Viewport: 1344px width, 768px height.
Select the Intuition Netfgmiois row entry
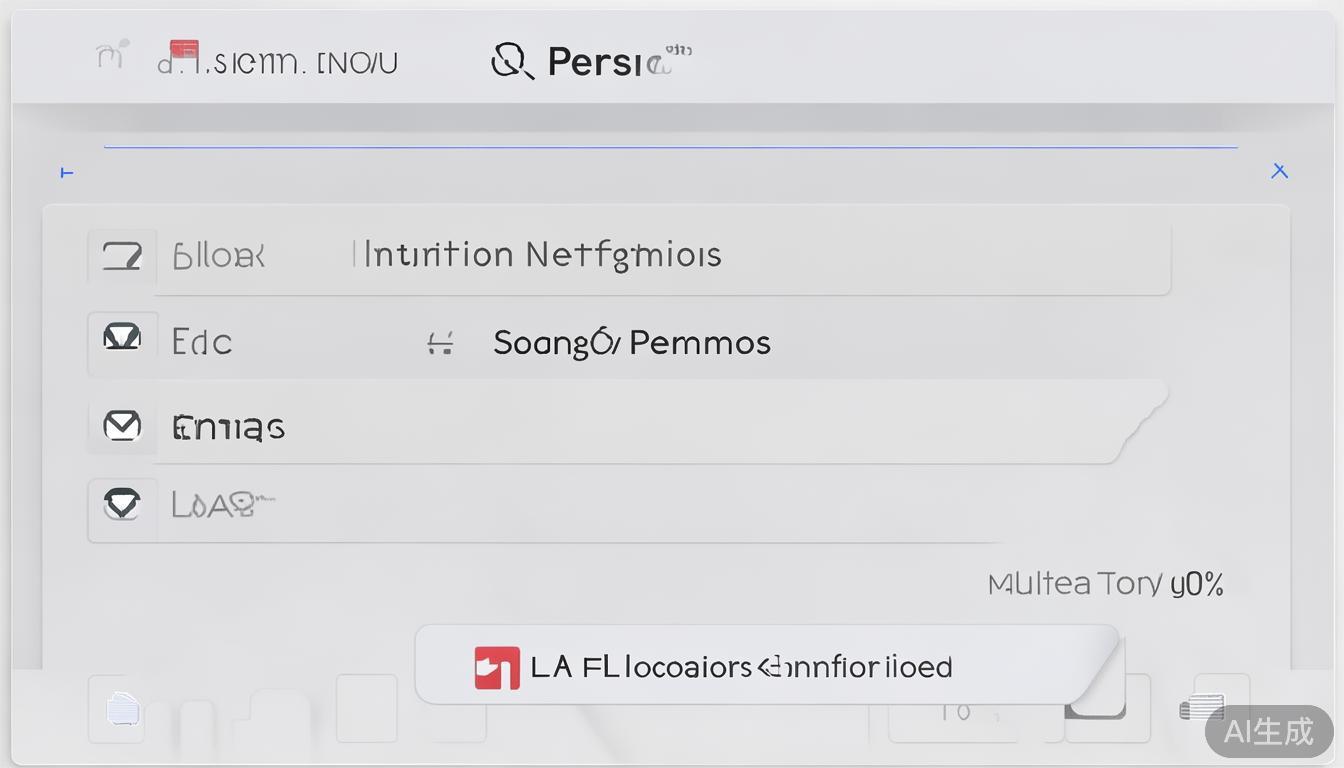(542, 255)
